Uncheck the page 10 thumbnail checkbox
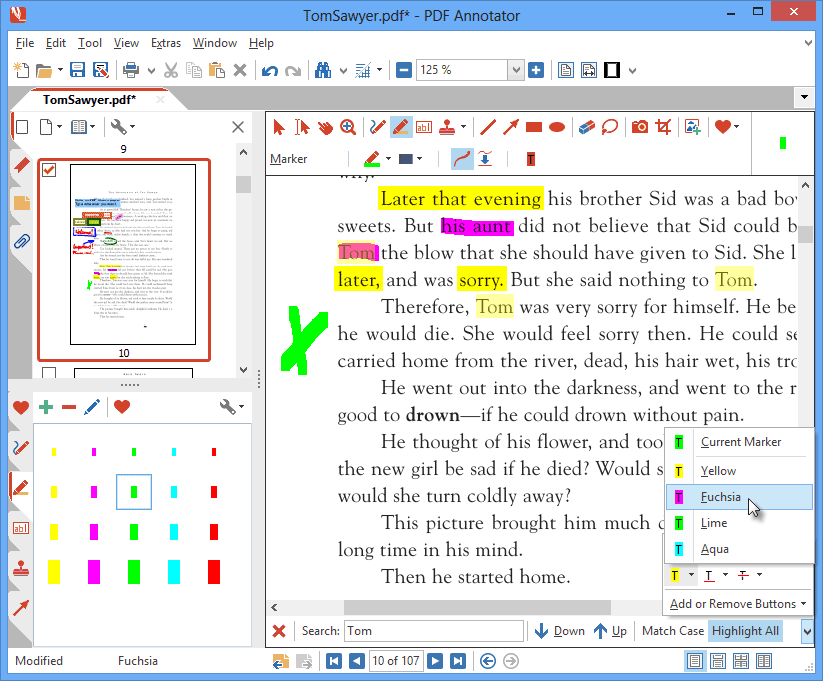823x681 pixels. click(49, 171)
